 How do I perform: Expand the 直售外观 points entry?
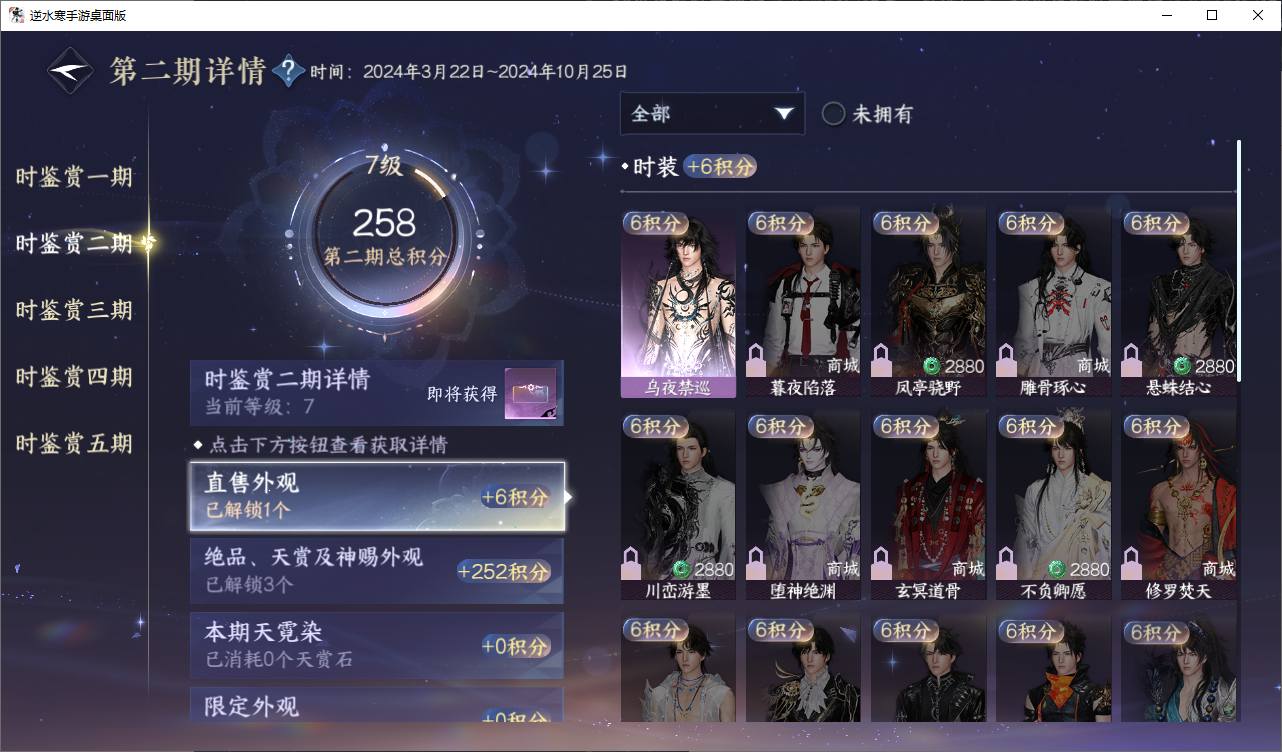[377, 496]
